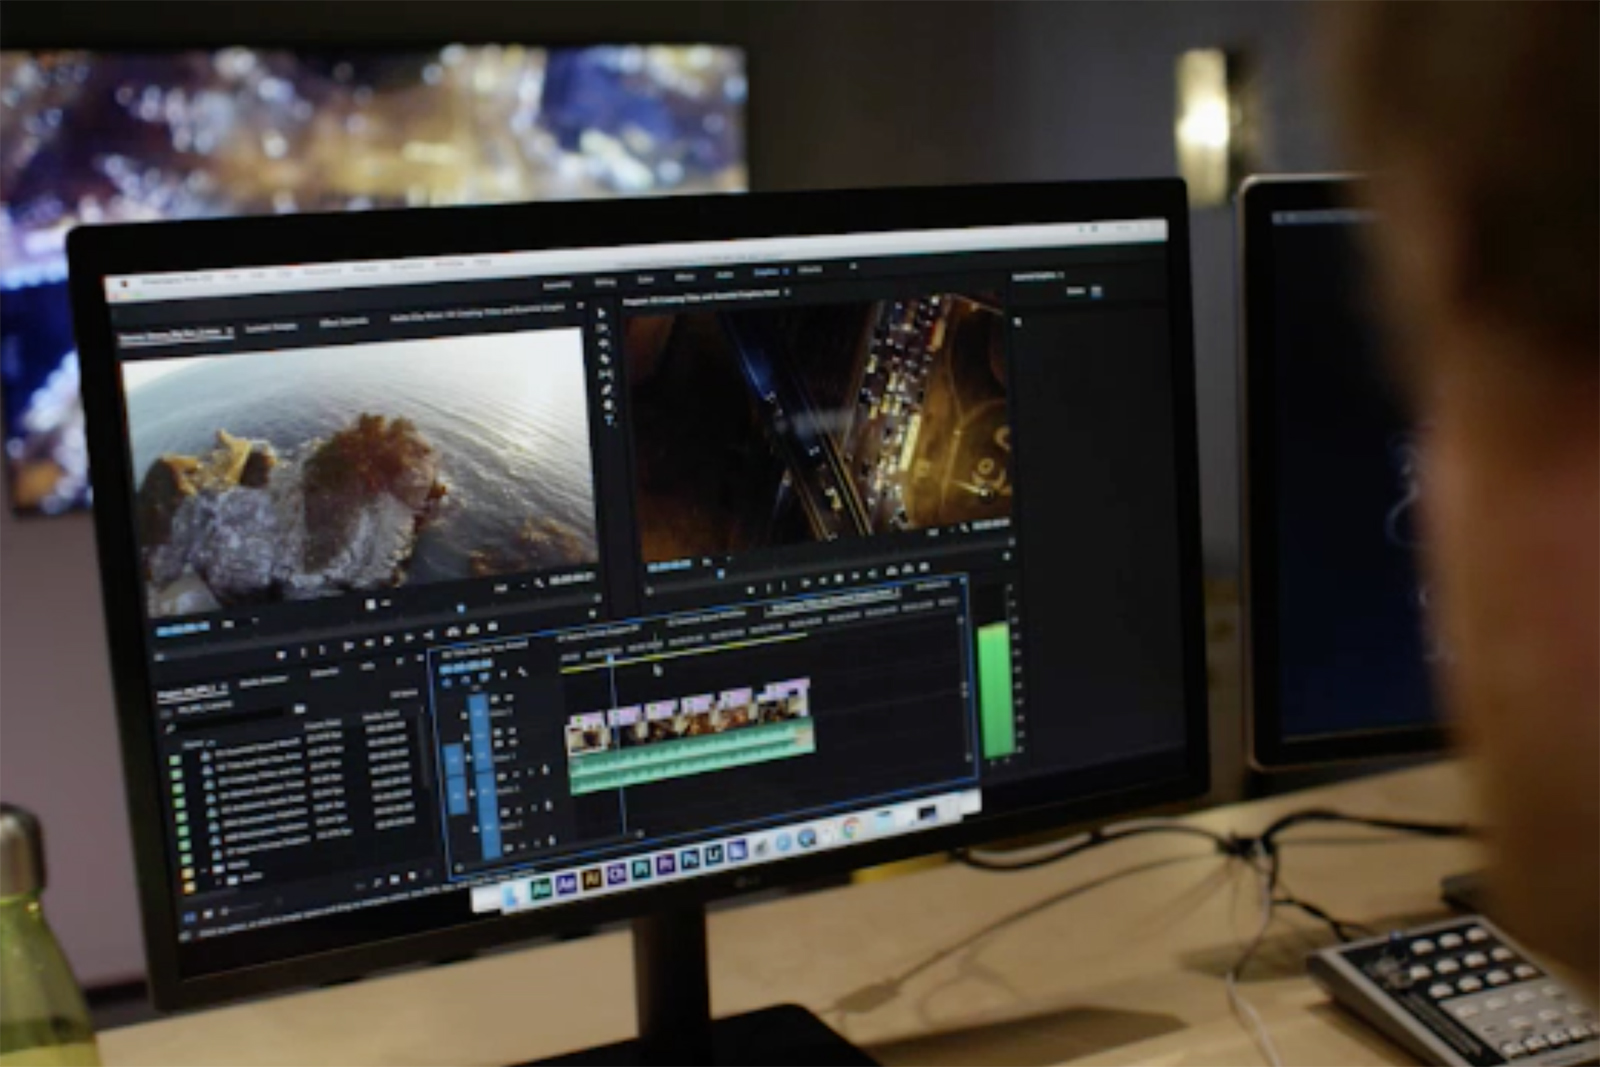Open Photoshop from the Dock

[x=690, y=859]
